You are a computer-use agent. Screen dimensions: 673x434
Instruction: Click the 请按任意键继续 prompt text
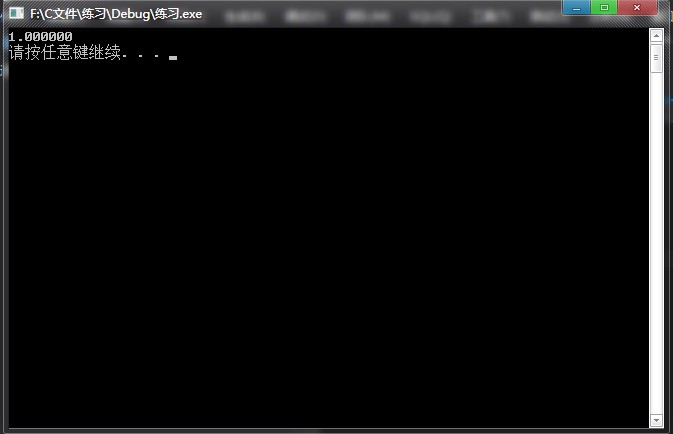tap(64, 52)
